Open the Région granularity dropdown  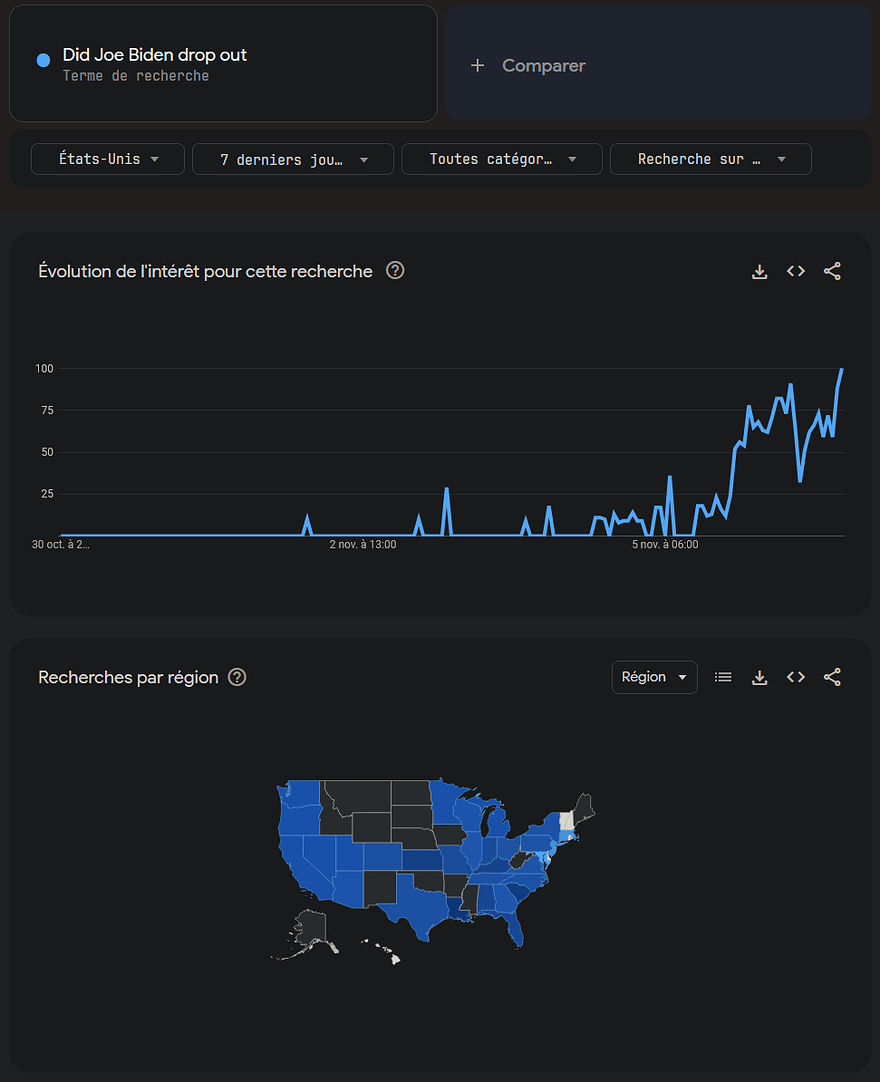coord(654,677)
